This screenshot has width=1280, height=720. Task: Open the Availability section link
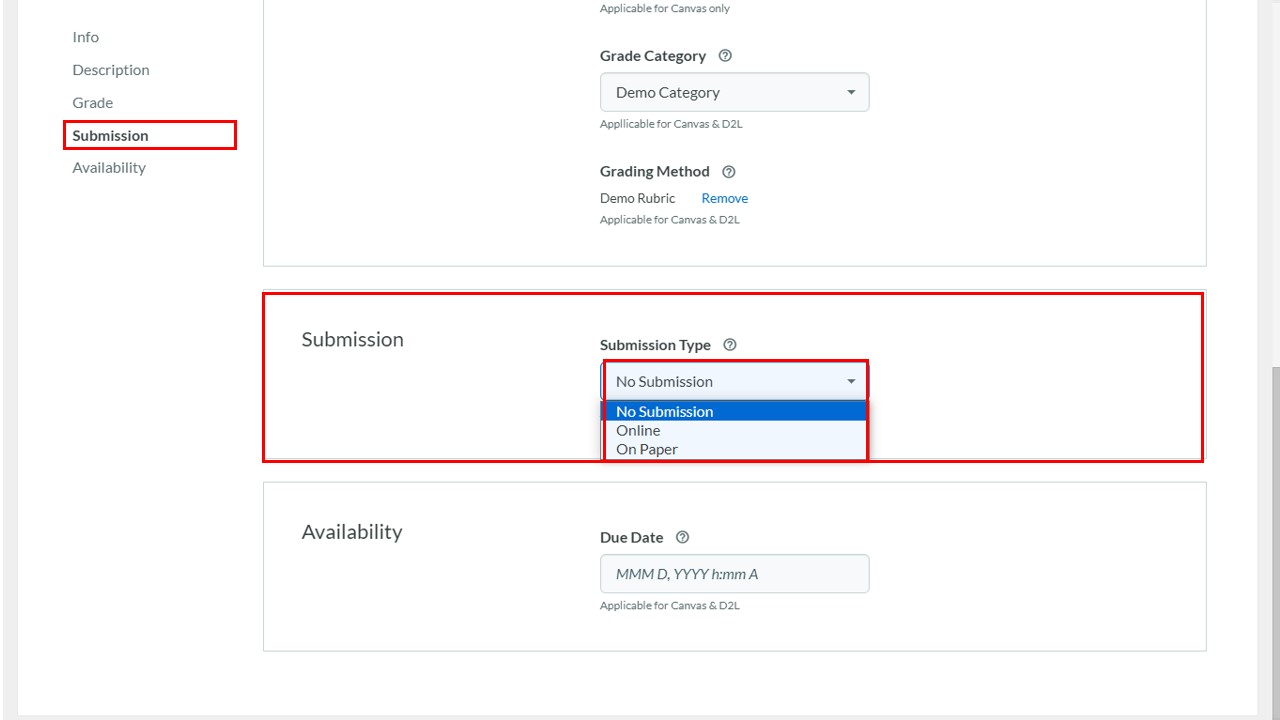[109, 168]
